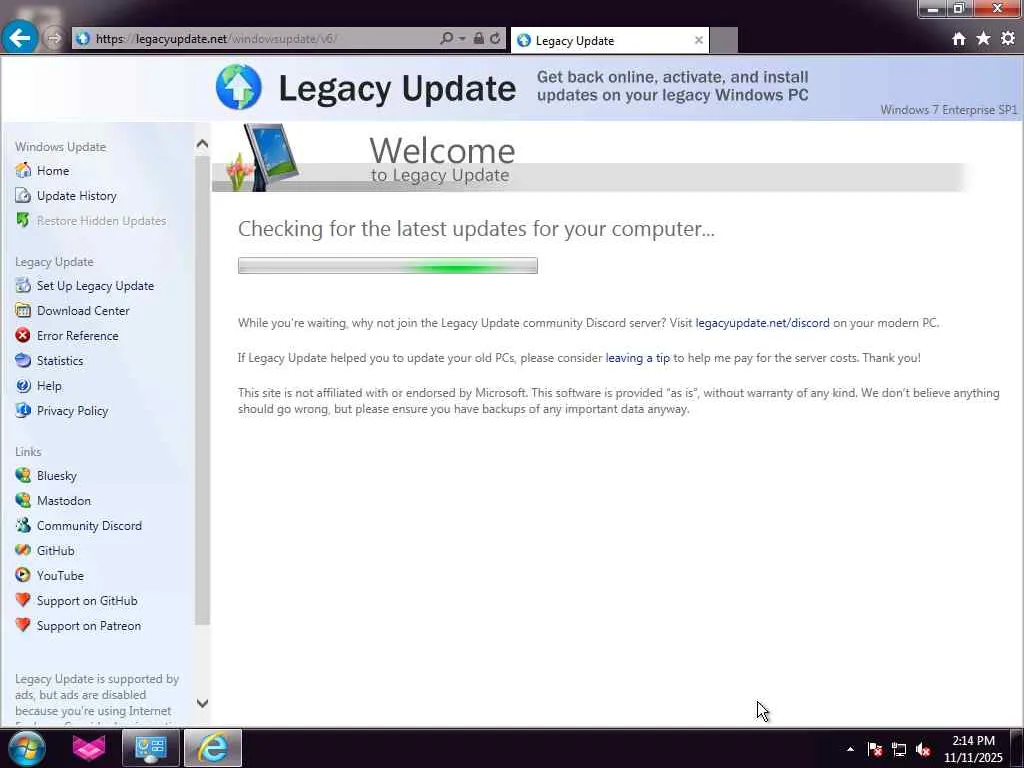Open Set Up Legacy Update link
This screenshot has height=768, width=1024.
95,286
